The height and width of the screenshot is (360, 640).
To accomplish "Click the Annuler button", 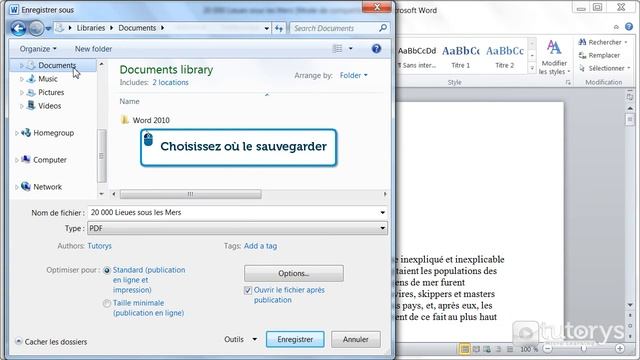I will pyautogui.click(x=356, y=339).
